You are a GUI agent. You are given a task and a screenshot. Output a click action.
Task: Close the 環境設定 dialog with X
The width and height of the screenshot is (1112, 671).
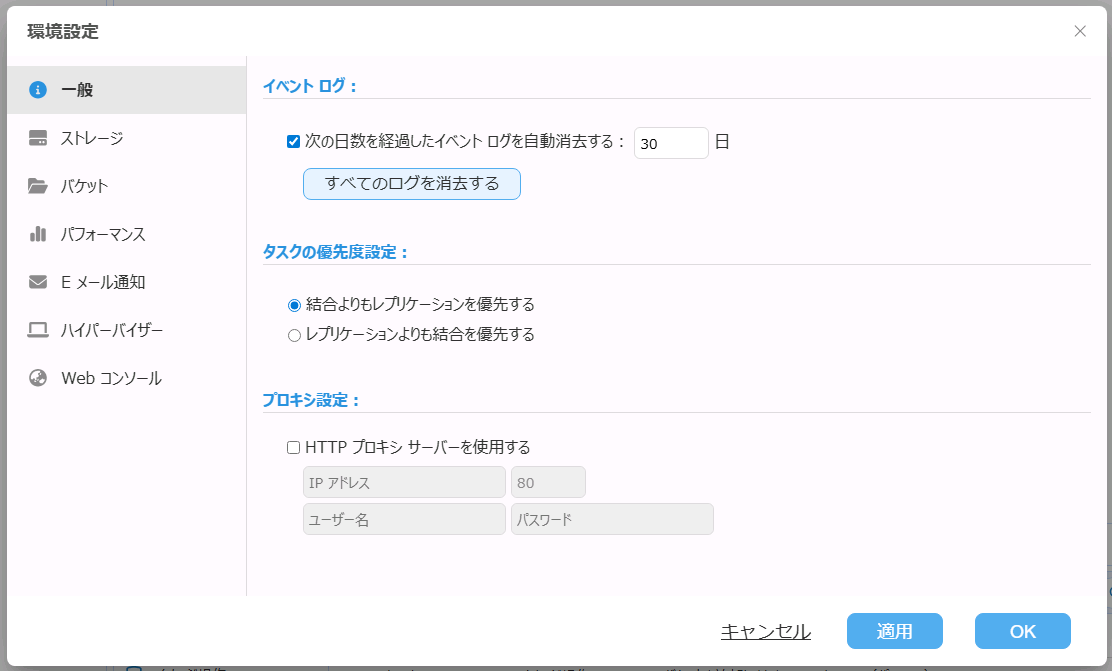pyautogui.click(x=1080, y=31)
